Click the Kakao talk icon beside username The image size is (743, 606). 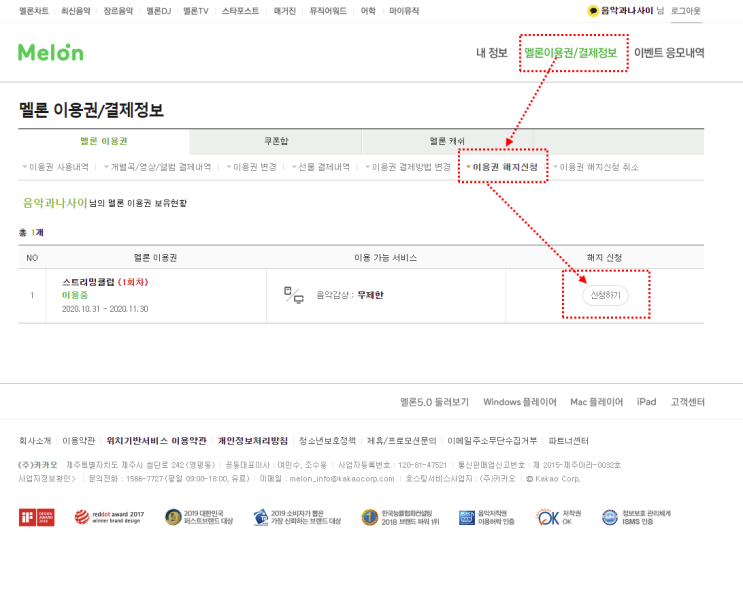593,11
